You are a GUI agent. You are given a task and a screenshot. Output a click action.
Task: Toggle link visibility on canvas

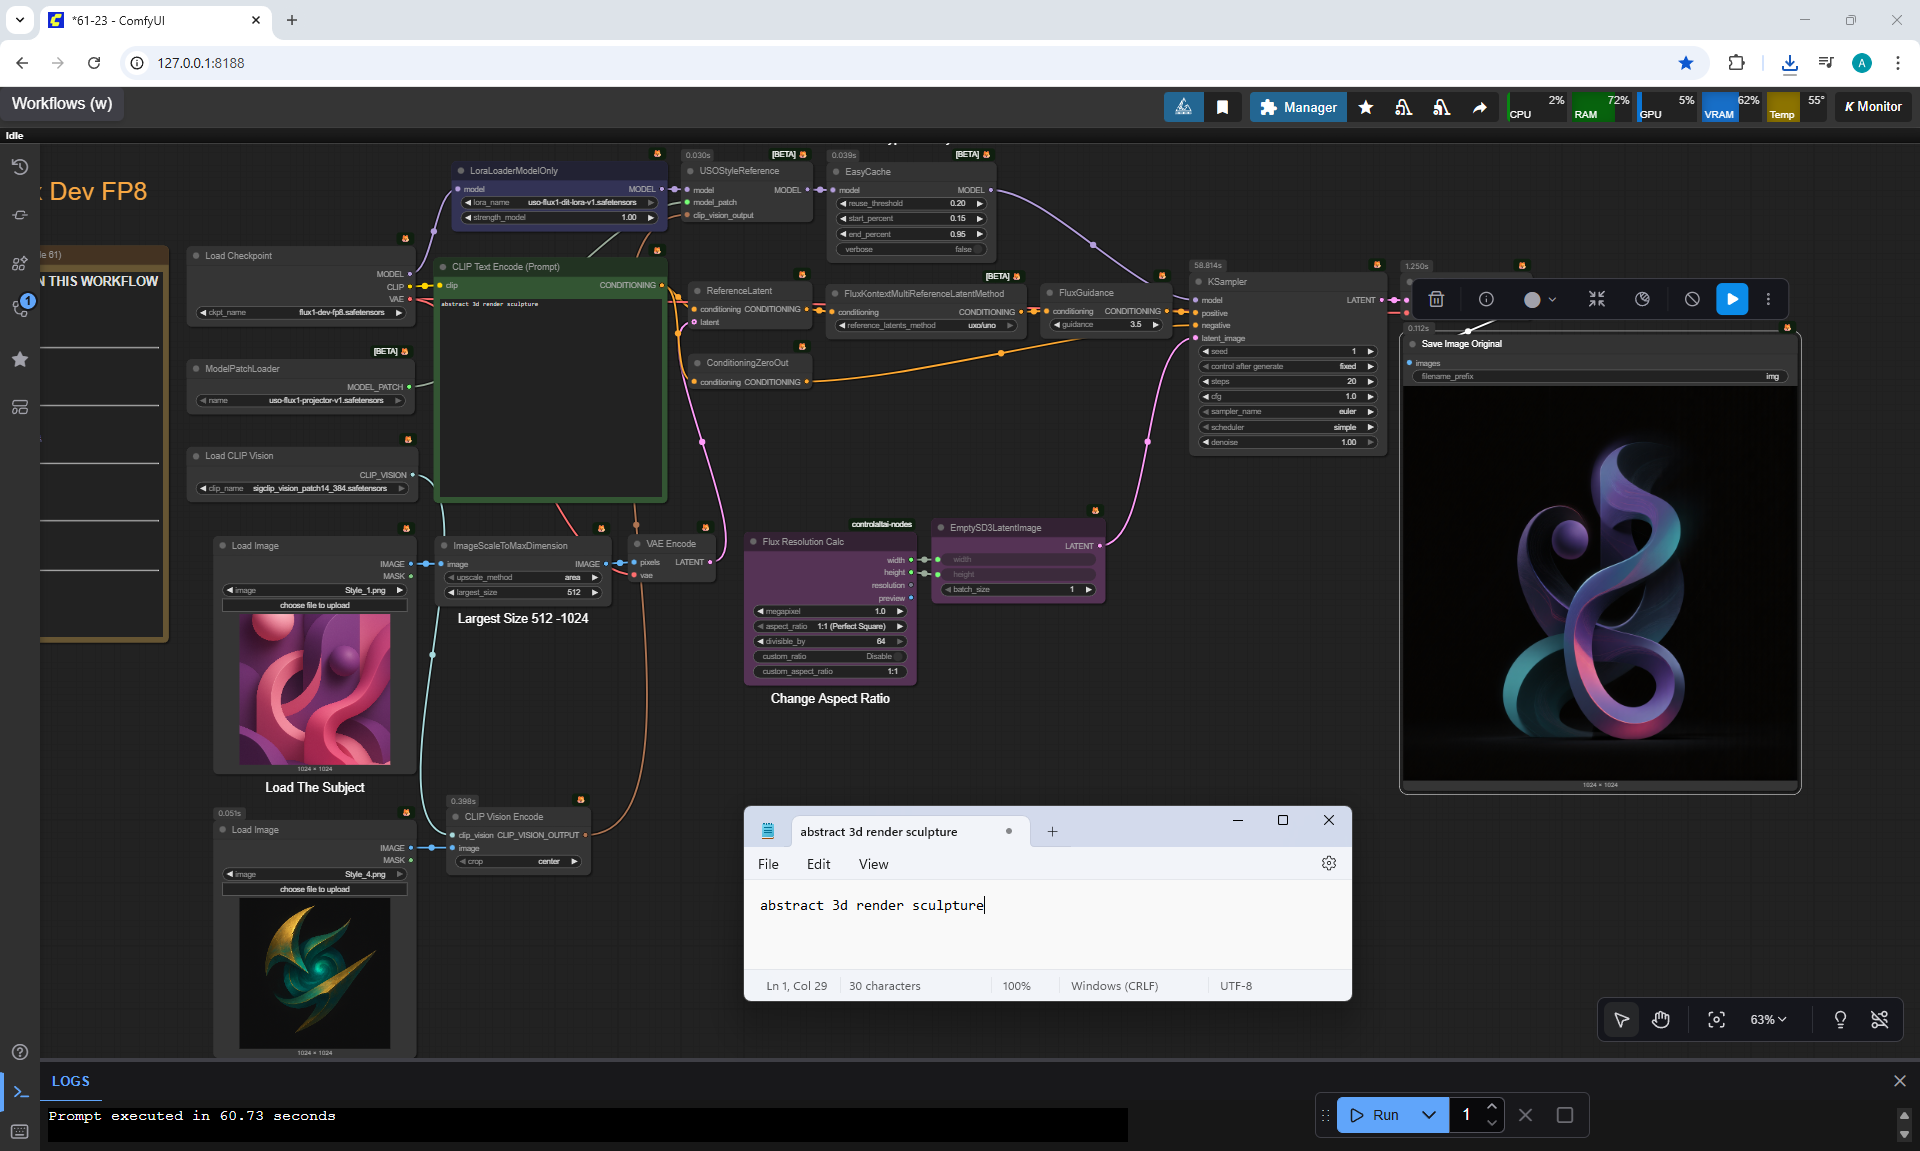1879,1019
